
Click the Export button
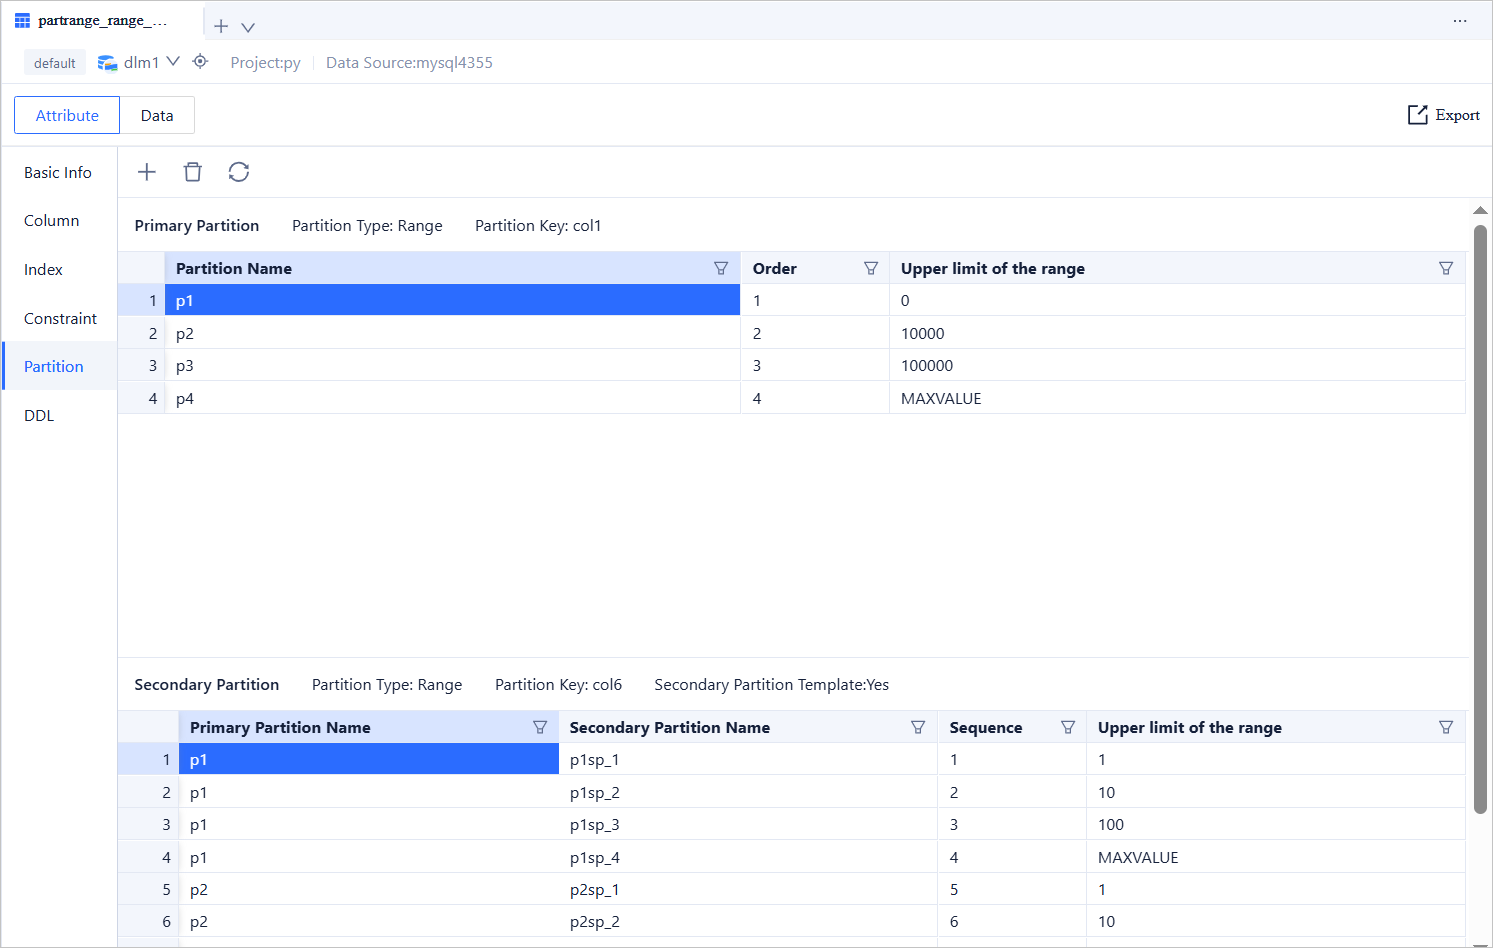pos(1444,115)
